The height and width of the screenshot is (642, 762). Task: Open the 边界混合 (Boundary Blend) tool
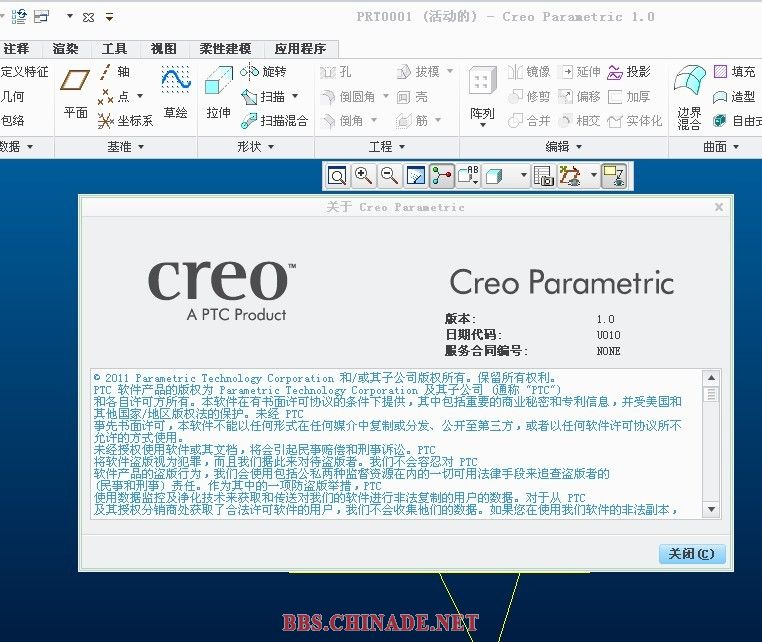690,97
